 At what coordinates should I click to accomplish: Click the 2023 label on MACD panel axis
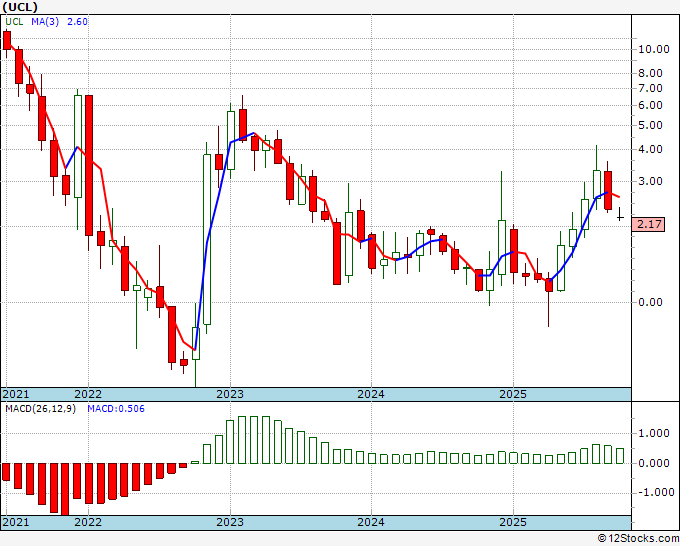(x=230, y=522)
